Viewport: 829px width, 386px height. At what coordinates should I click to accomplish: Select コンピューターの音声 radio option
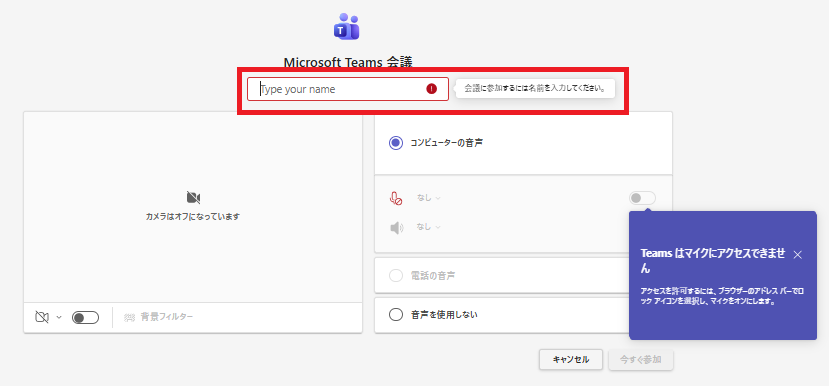(395, 143)
